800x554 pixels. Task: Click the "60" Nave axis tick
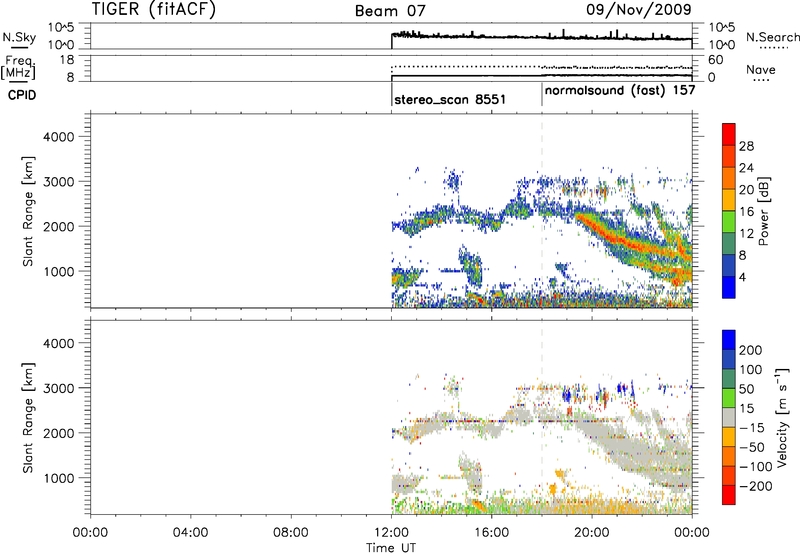[716, 60]
